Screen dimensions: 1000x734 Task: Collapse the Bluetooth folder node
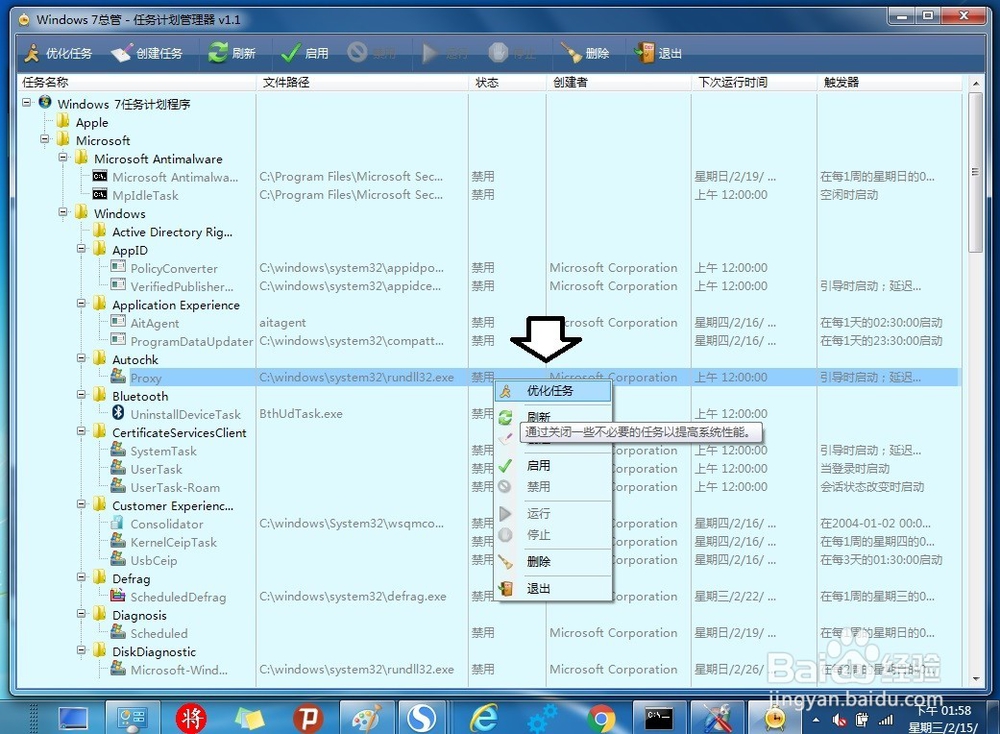81,394
